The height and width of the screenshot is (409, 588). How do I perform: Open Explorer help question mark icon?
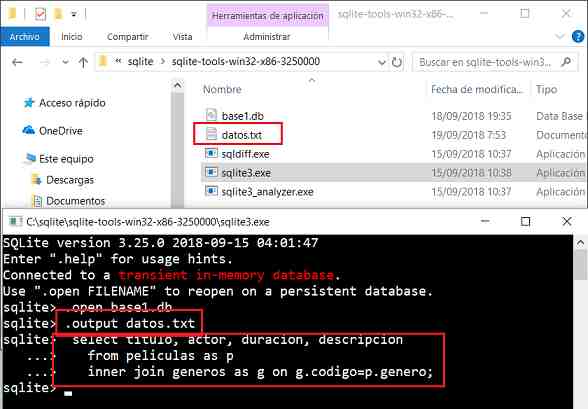click(x=578, y=37)
